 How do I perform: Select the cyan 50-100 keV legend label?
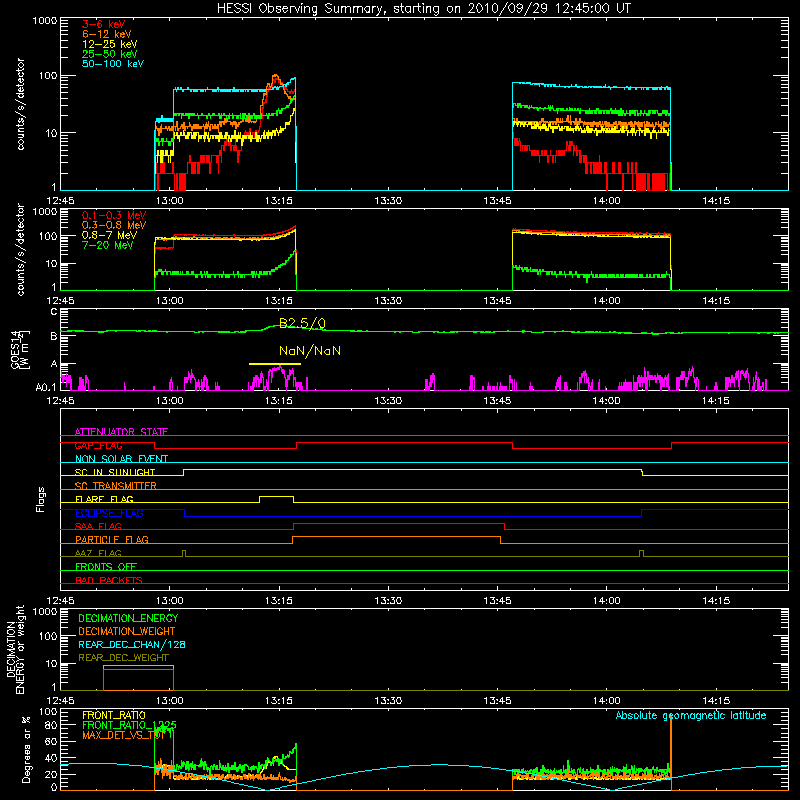113,64
